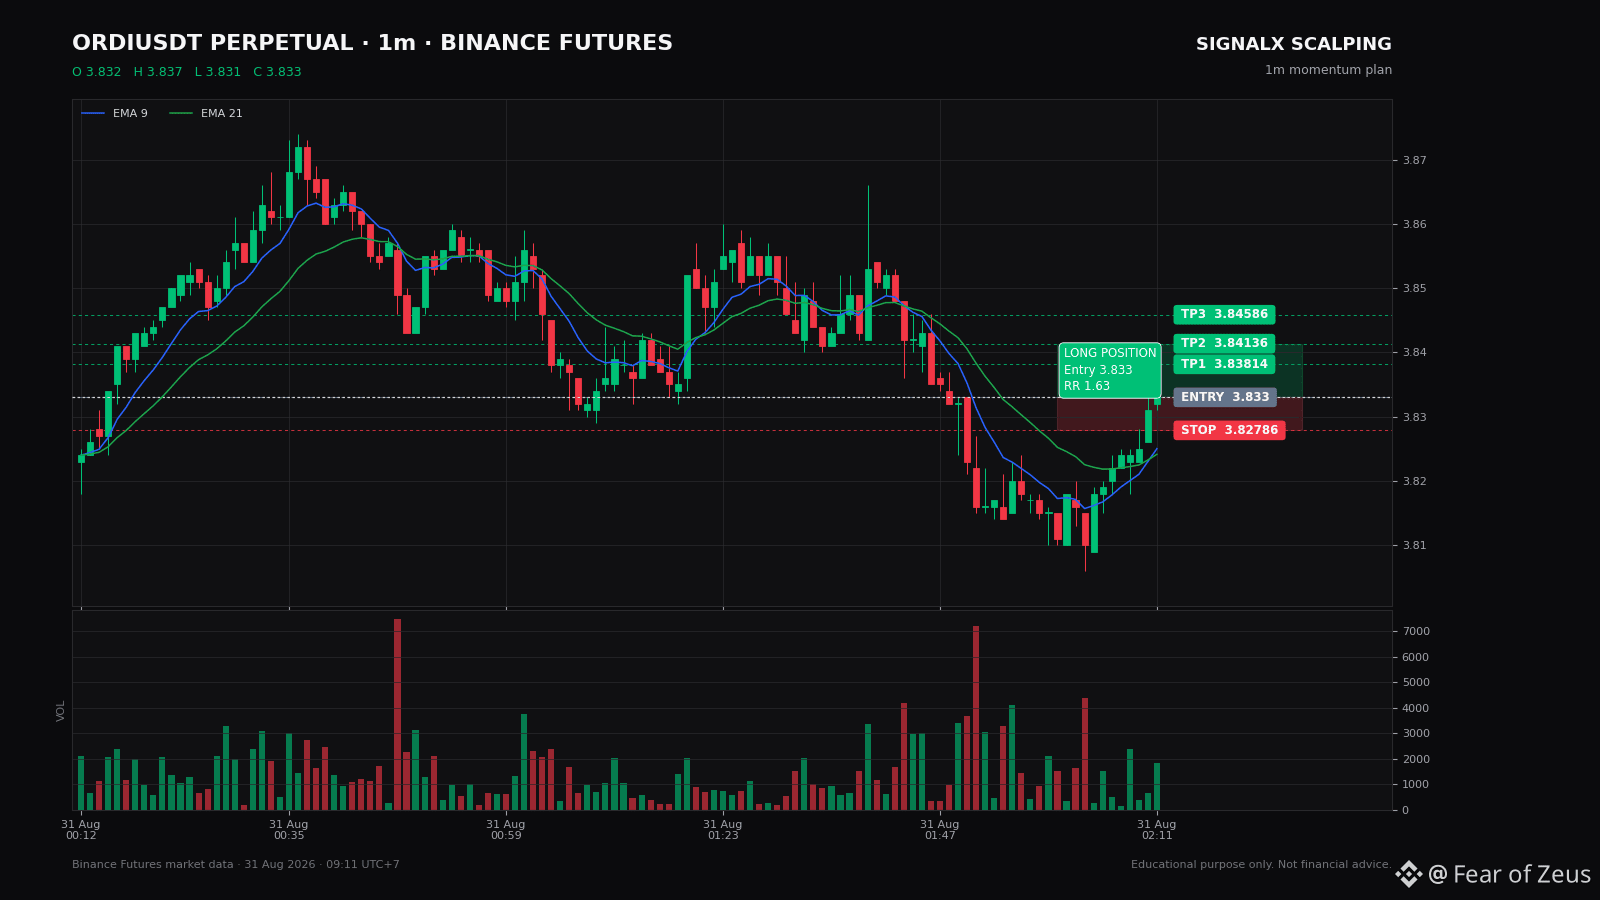Image resolution: width=1600 pixels, height=900 pixels.
Task: Click the 31 Aug 00:35 time label
Action: coord(289,830)
